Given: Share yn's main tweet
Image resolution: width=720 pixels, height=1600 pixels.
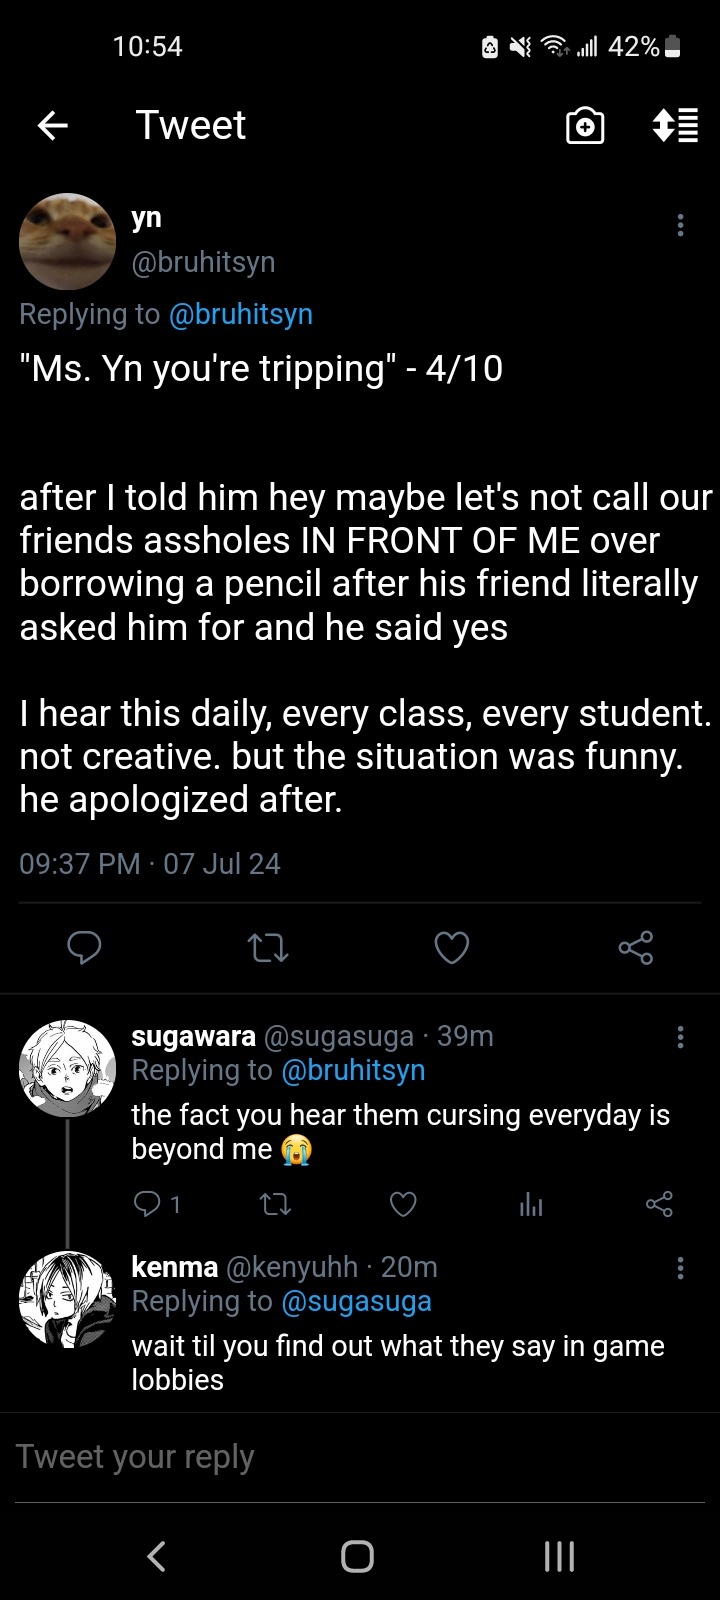Looking at the screenshot, I should point(635,947).
